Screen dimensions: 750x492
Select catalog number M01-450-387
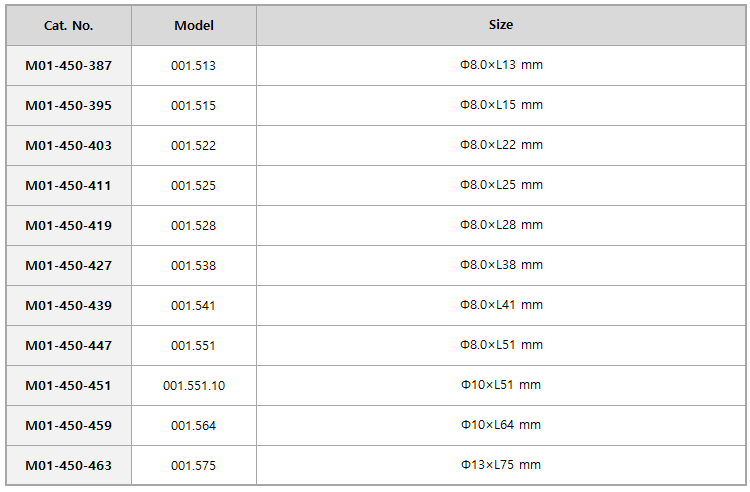click(68, 66)
